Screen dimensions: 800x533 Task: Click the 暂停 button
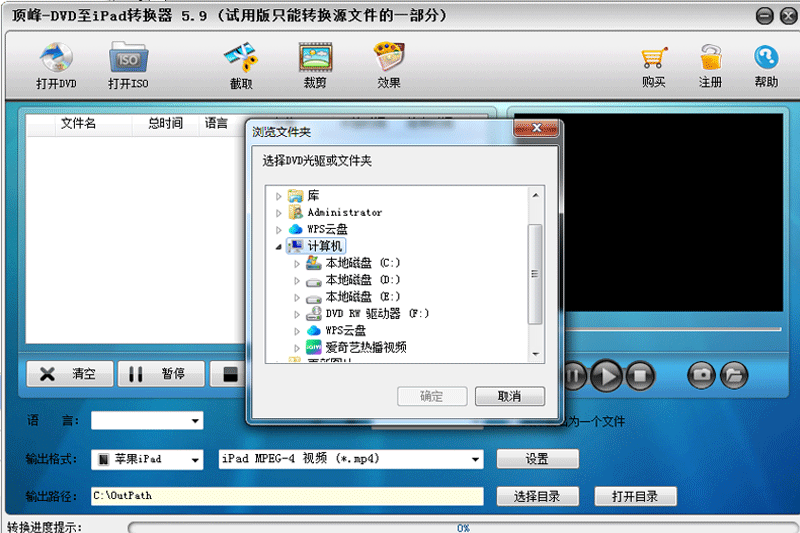[161, 374]
